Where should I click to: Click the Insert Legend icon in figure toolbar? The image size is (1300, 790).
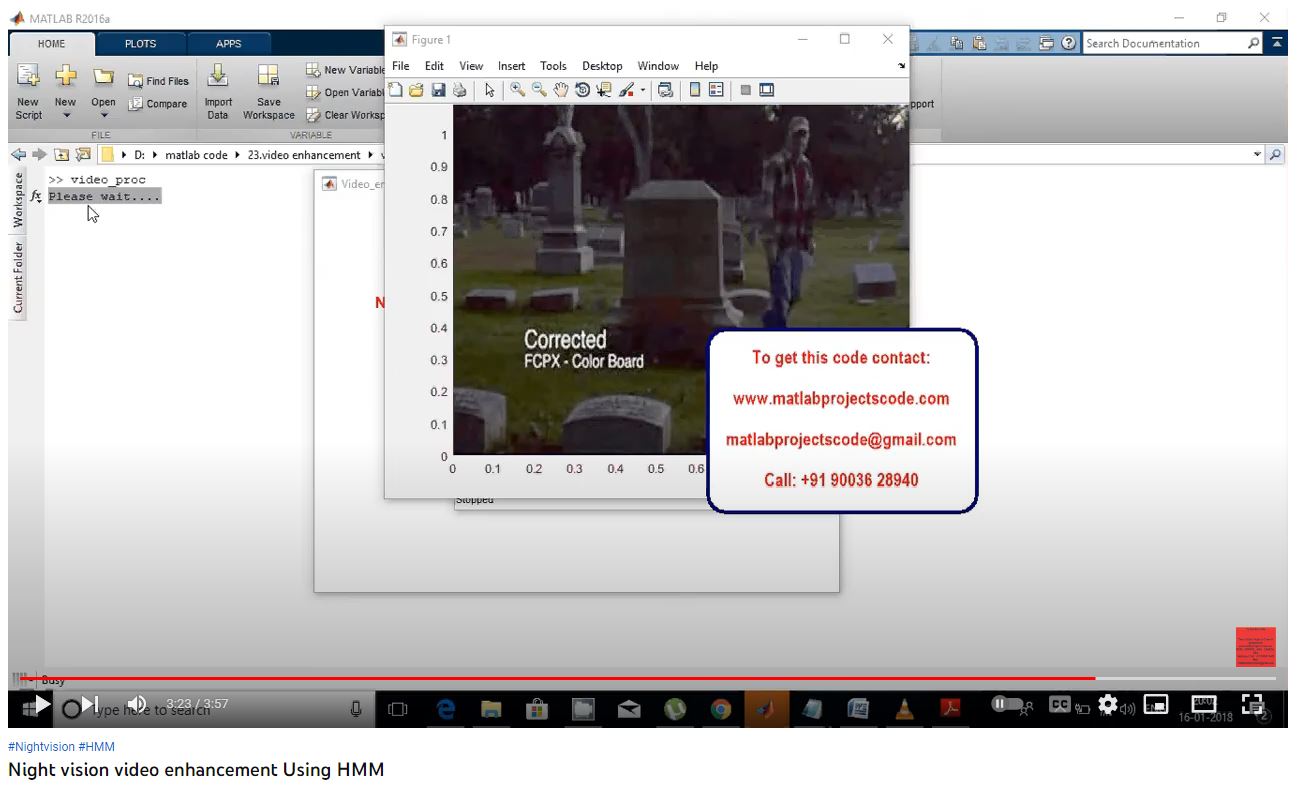[x=716, y=90]
